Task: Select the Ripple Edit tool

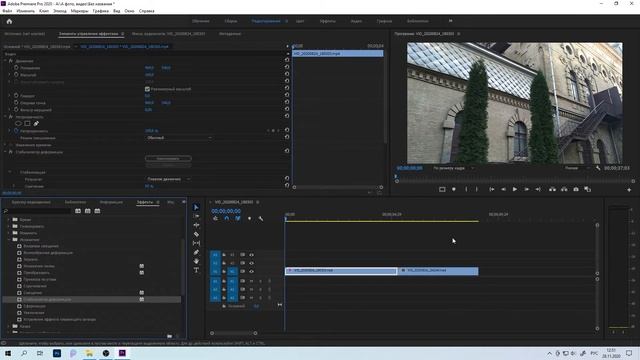Action: click(196, 225)
